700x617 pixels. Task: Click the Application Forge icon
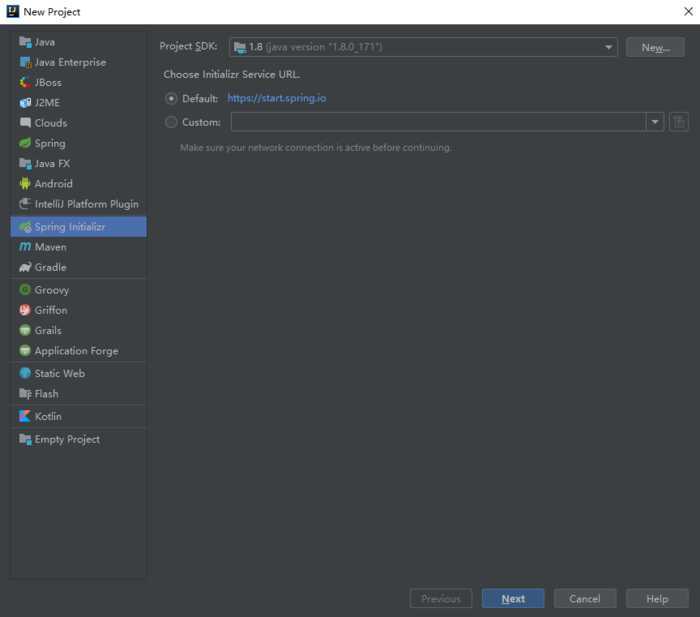(x=25, y=351)
